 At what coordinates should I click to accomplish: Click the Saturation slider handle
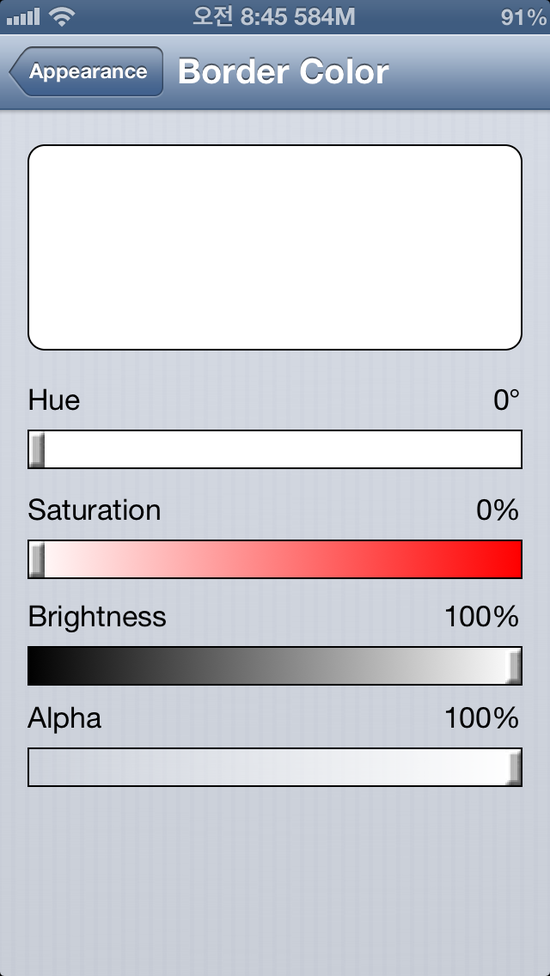point(37,560)
